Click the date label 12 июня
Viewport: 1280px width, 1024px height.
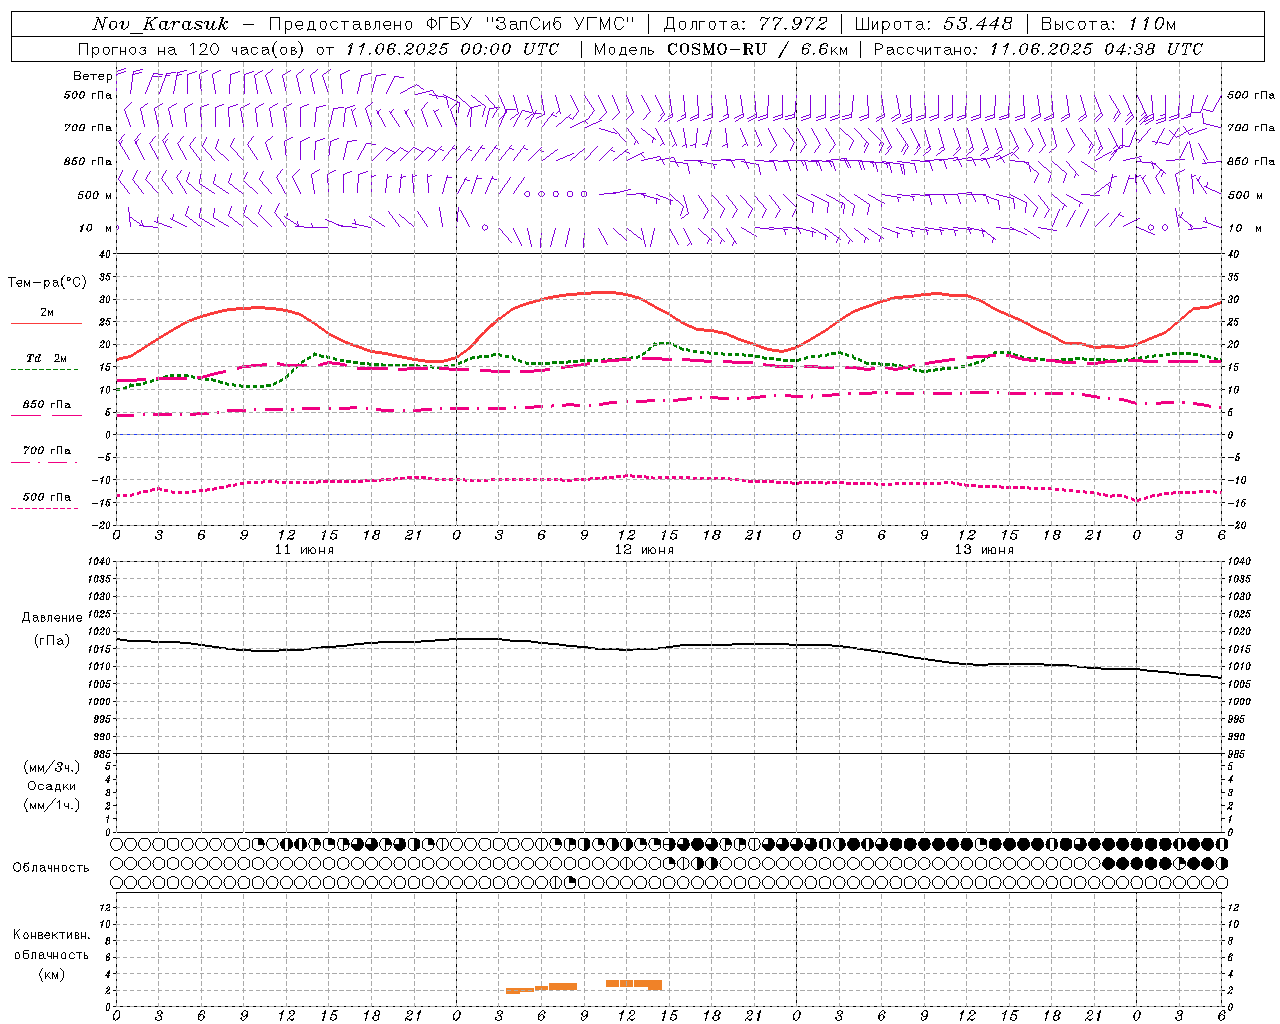click(x=644, y=550)
